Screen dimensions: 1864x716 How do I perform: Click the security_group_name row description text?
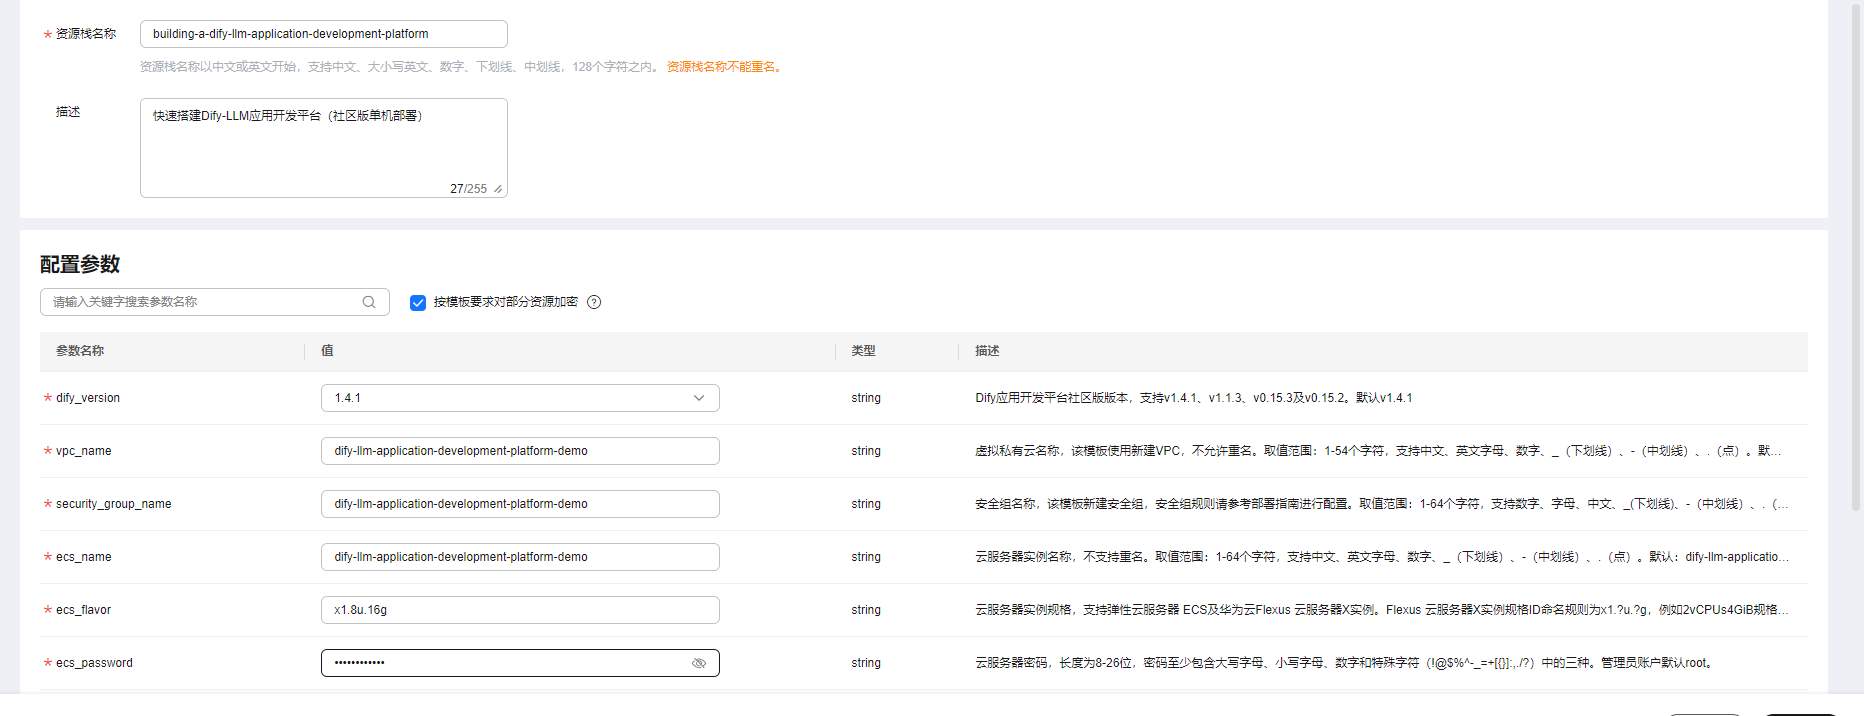pyautogui.click(x=1382, y=504)
